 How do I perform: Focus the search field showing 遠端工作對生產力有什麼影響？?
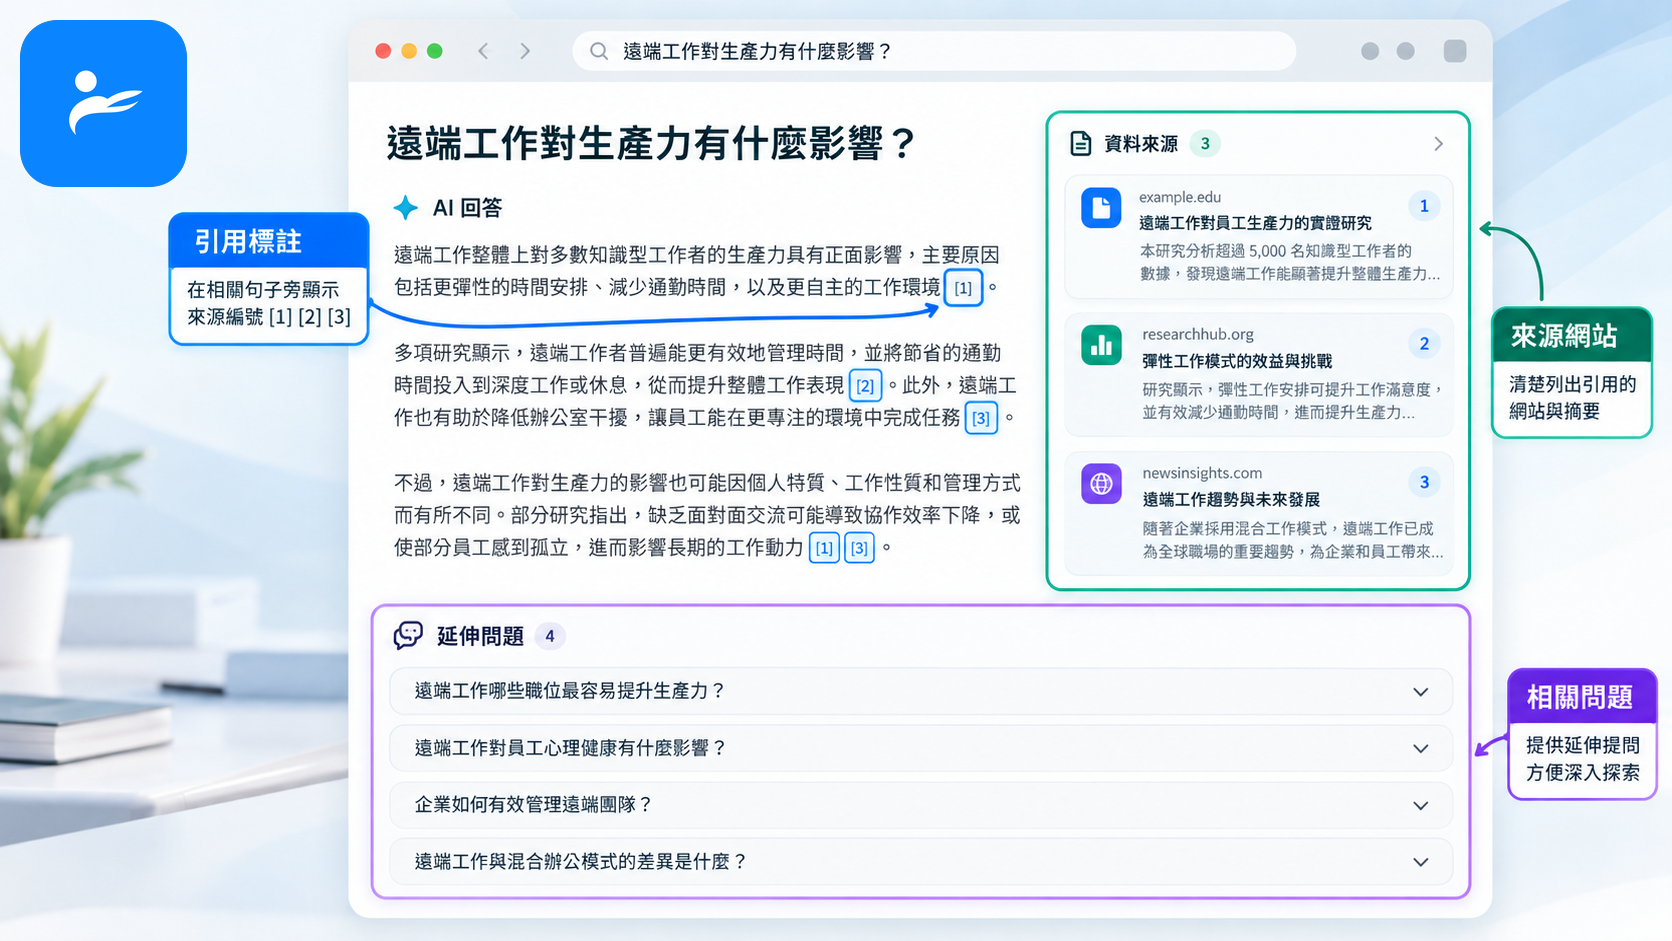[x=934, y=51]
